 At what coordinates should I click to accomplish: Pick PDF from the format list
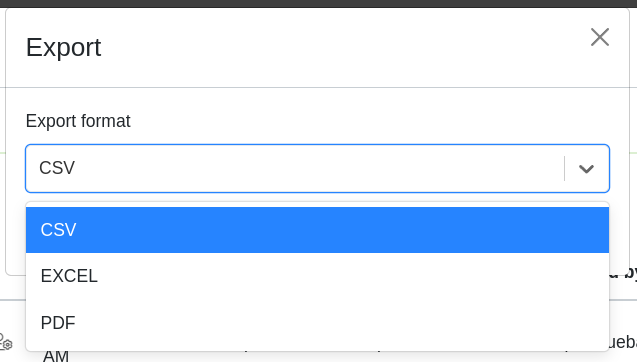coord(317,323)
